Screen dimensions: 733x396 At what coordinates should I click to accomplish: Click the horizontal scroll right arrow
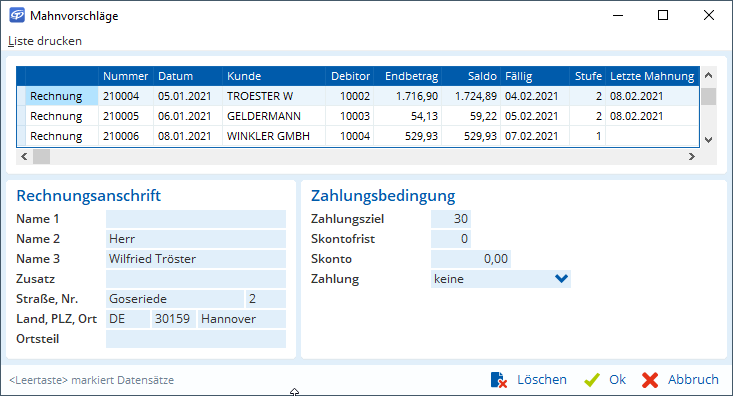point(692,157)
